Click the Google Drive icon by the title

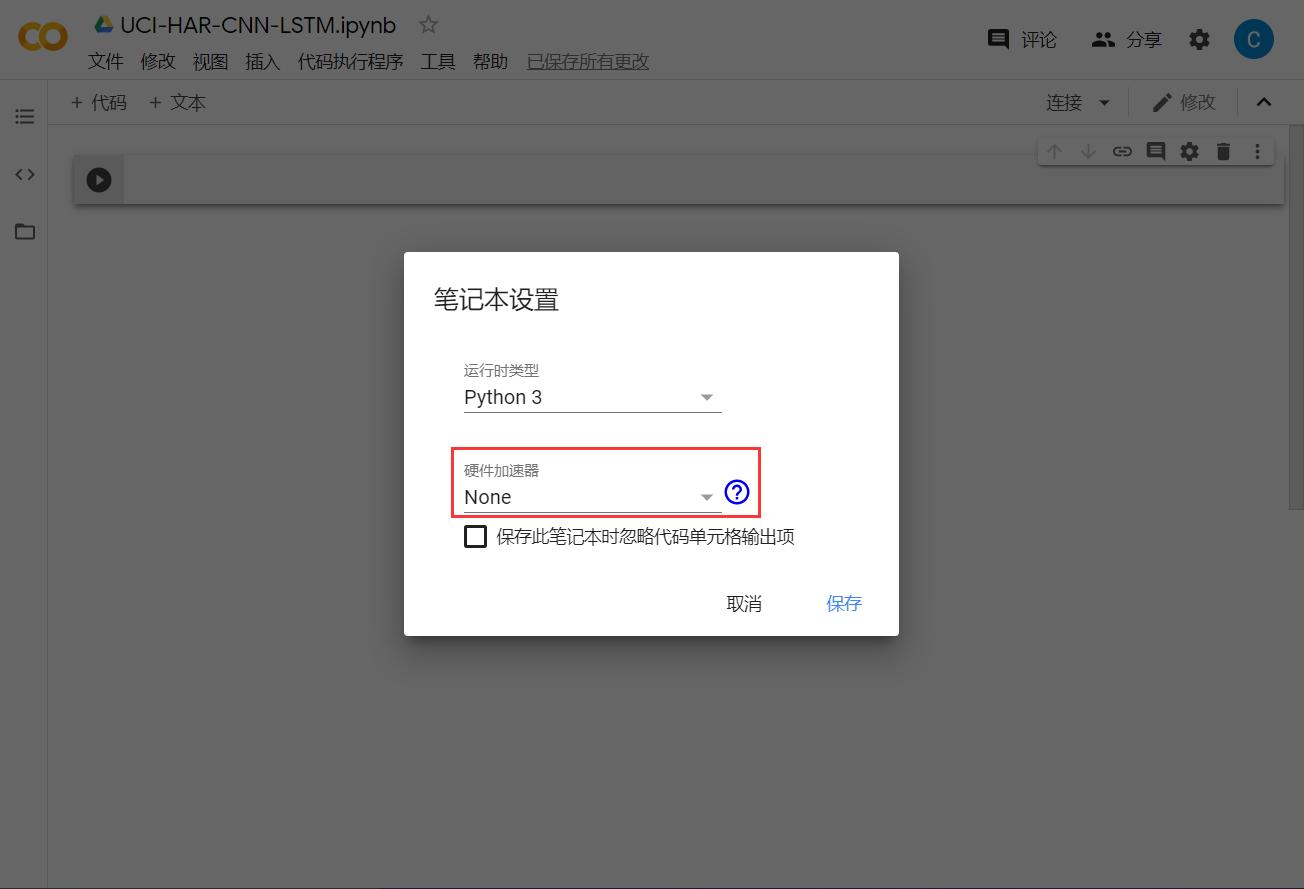(104, 24)
